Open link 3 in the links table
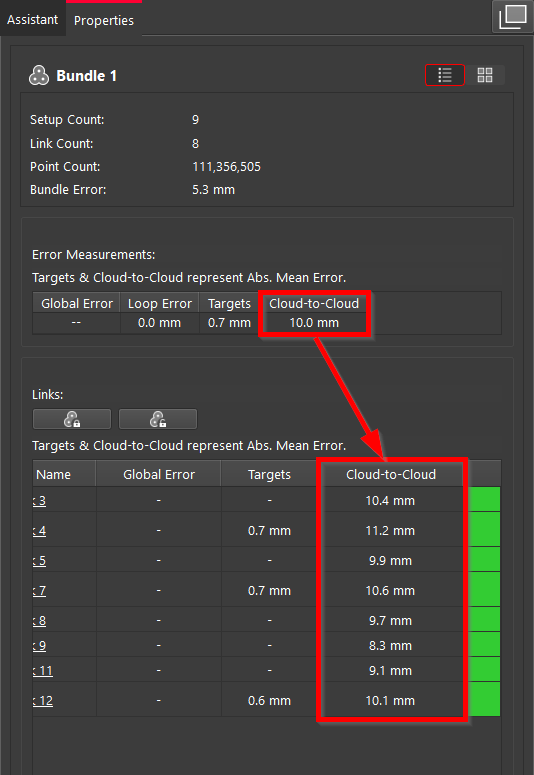534x775 pixels. click(39, 501)
